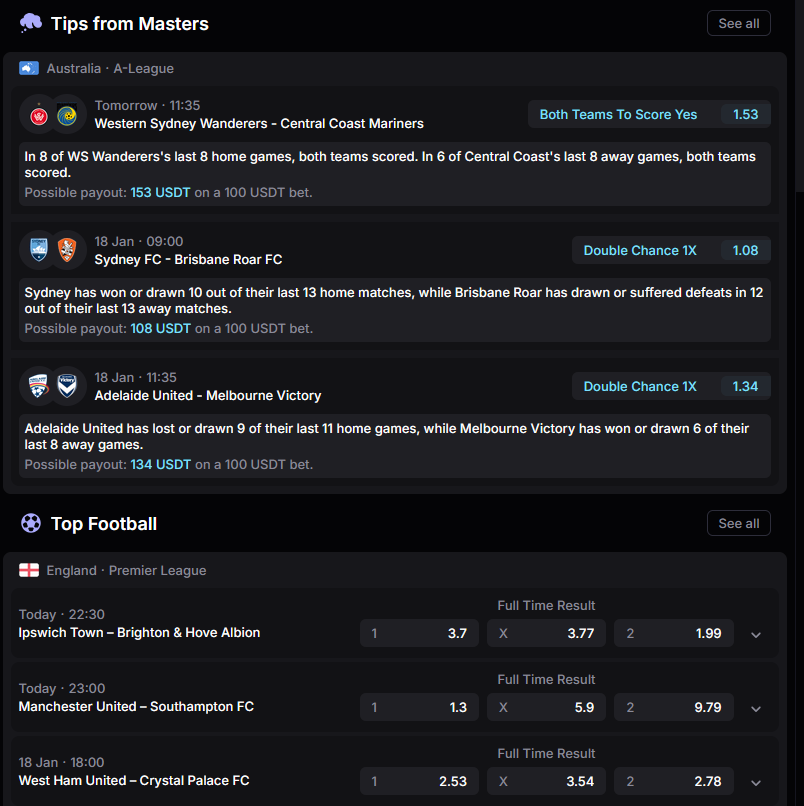See all Top Football matches
Image resolution: width=804 pixels, height=806 pixels.
click(739, 523)
